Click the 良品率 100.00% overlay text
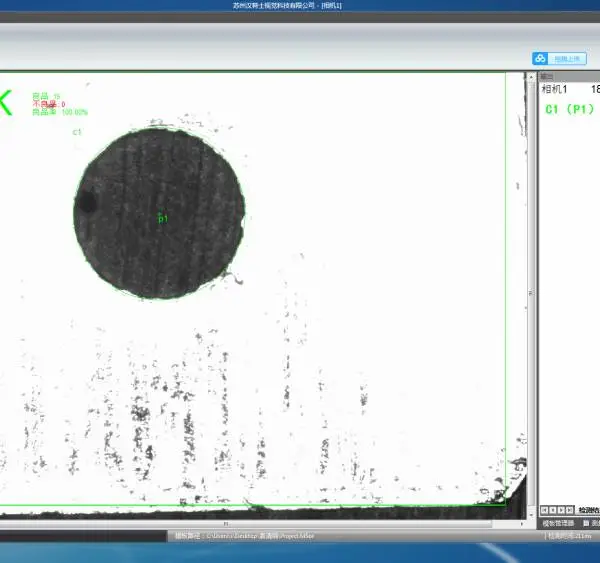 [60, 112]
